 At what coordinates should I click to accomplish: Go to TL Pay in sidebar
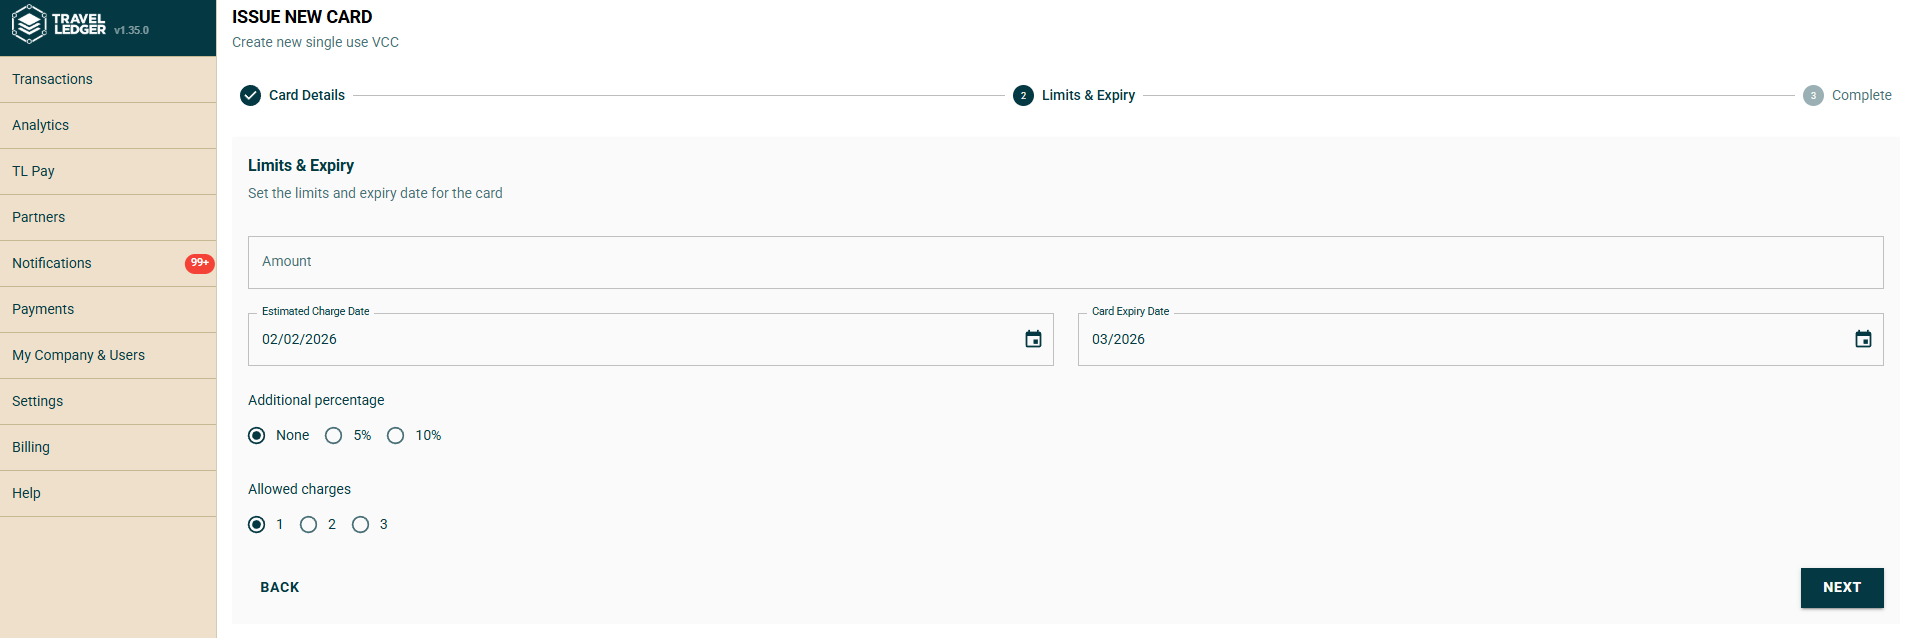33,171
